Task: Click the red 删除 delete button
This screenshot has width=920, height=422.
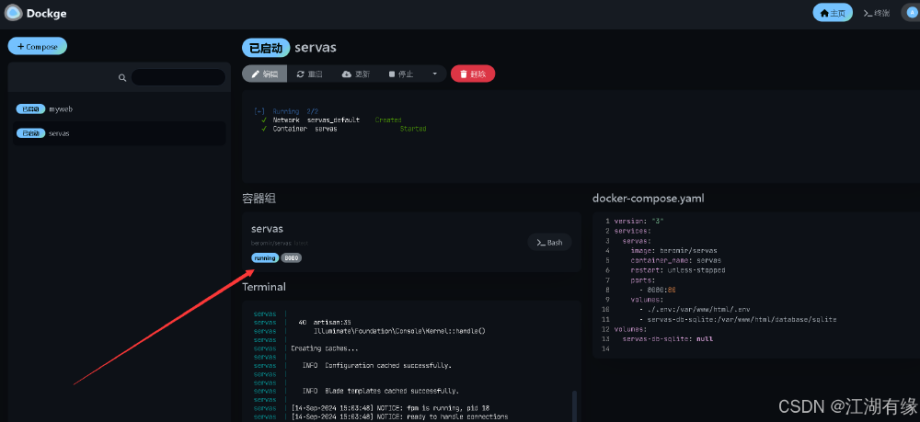Action: click(x=473, y=74)
